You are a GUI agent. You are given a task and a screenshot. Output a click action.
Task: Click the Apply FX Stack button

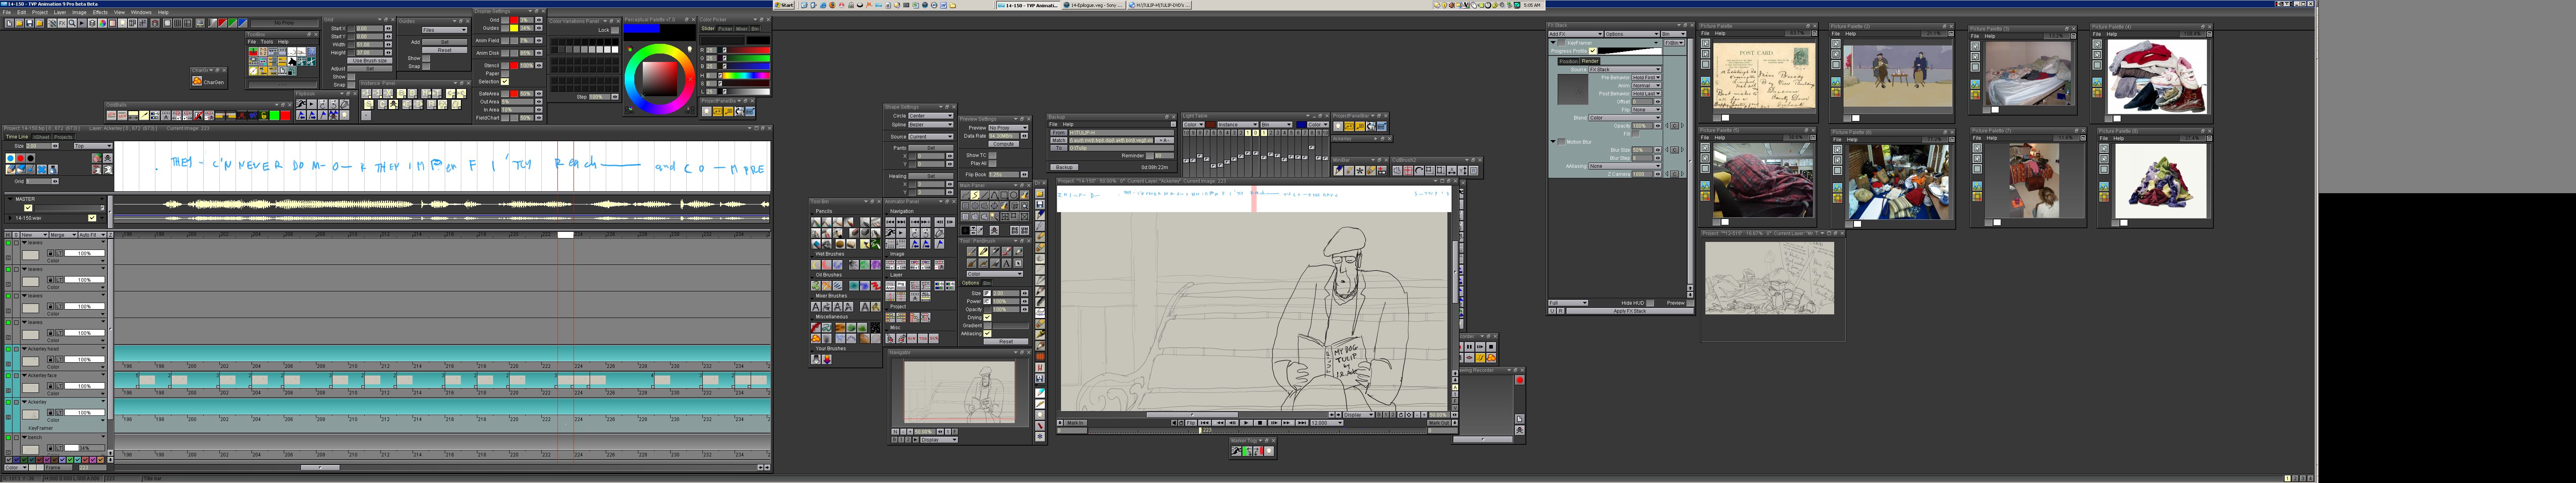click(1630, 311)
